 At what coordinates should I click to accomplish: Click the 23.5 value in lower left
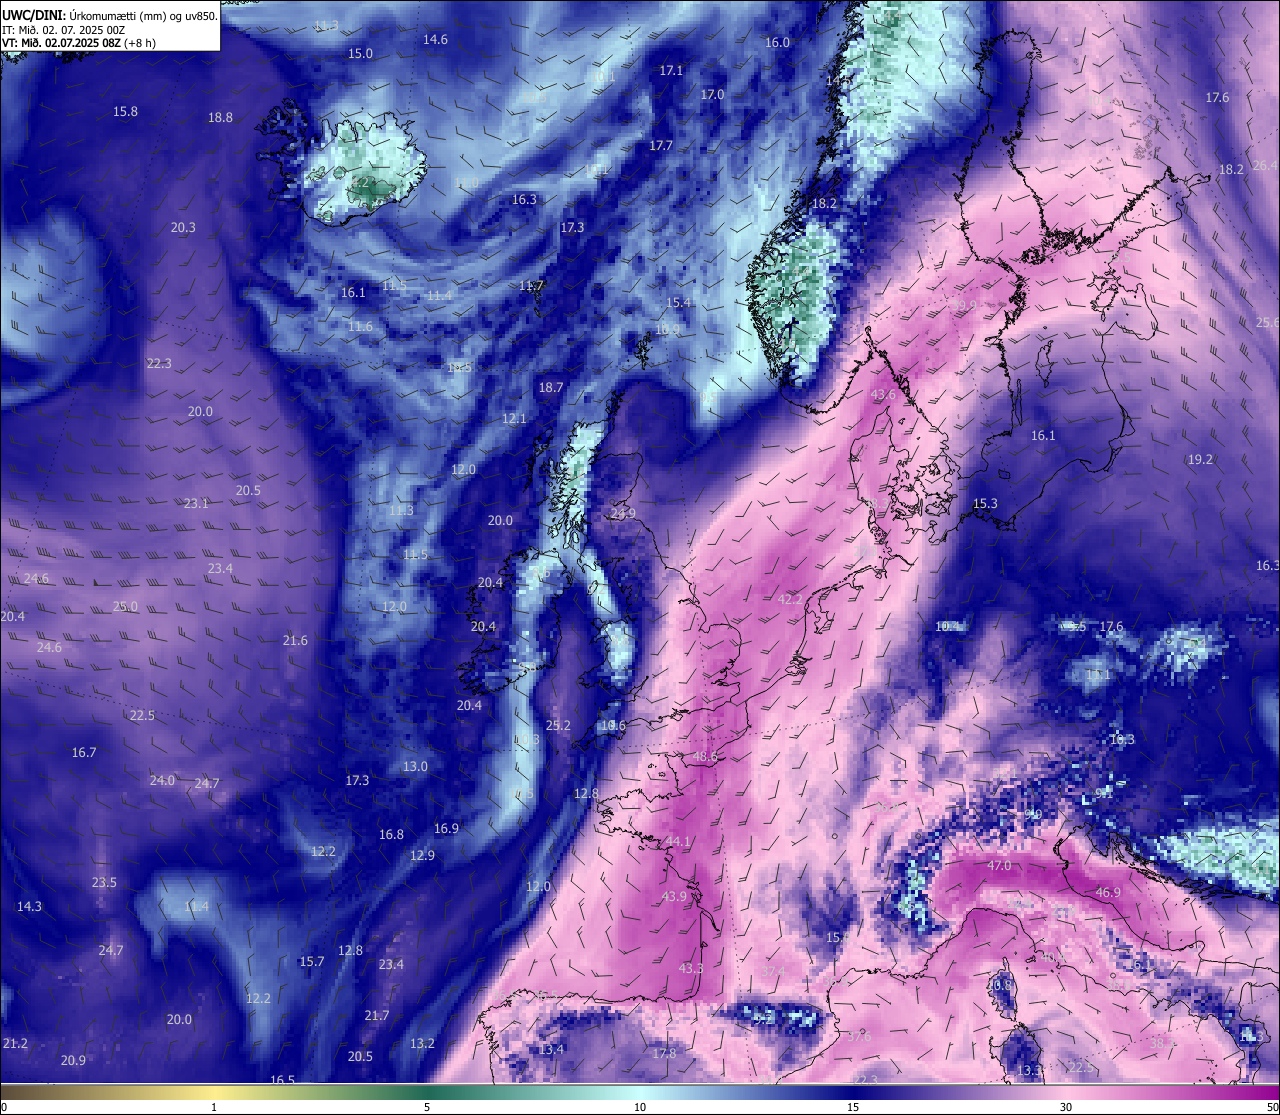[104, 883]
